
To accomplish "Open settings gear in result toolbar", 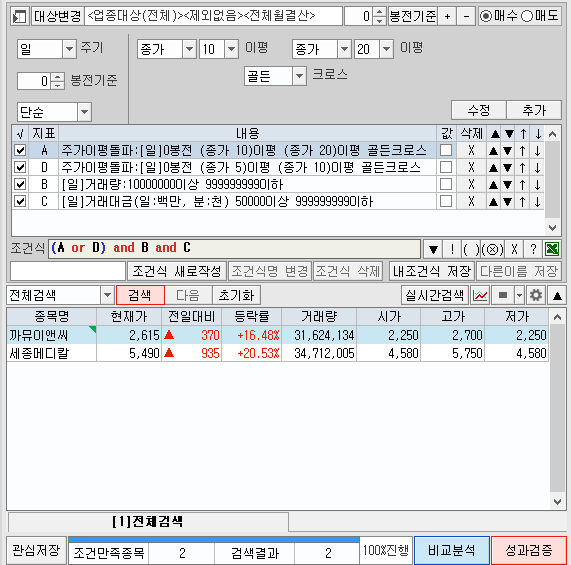I will 536,295.
